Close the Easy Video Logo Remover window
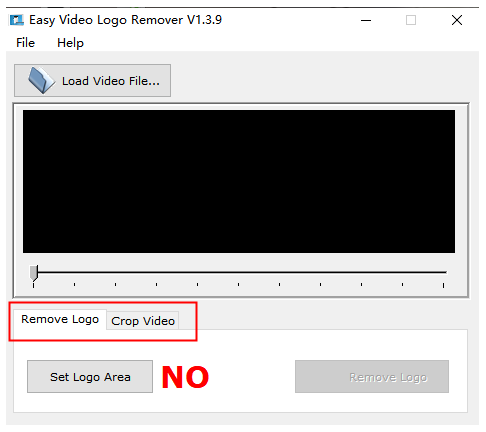 click(457, 20)
